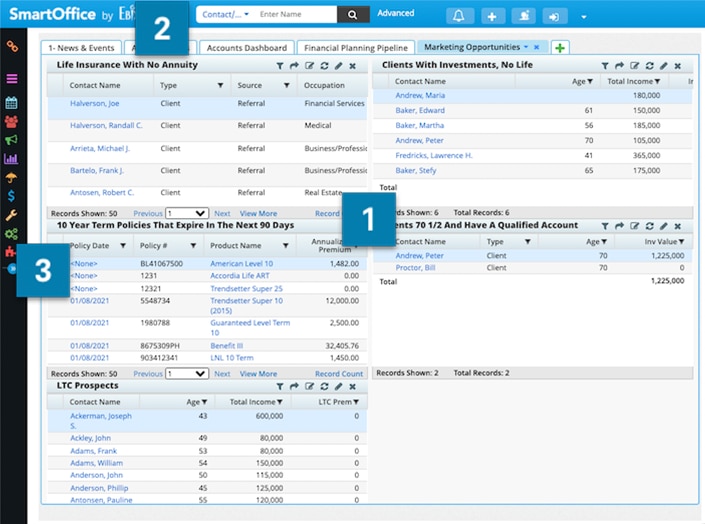Click refresh icon in Qualified Account panel
705x524 pixels.
649,226
